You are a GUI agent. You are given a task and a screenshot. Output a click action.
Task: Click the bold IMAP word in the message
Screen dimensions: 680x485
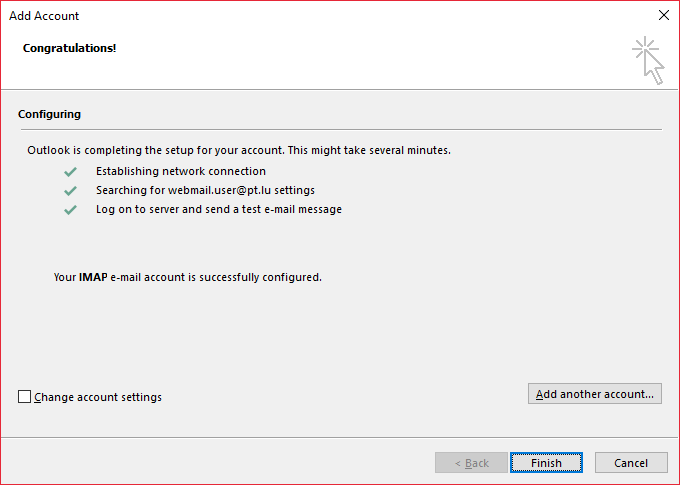[93, 277]
